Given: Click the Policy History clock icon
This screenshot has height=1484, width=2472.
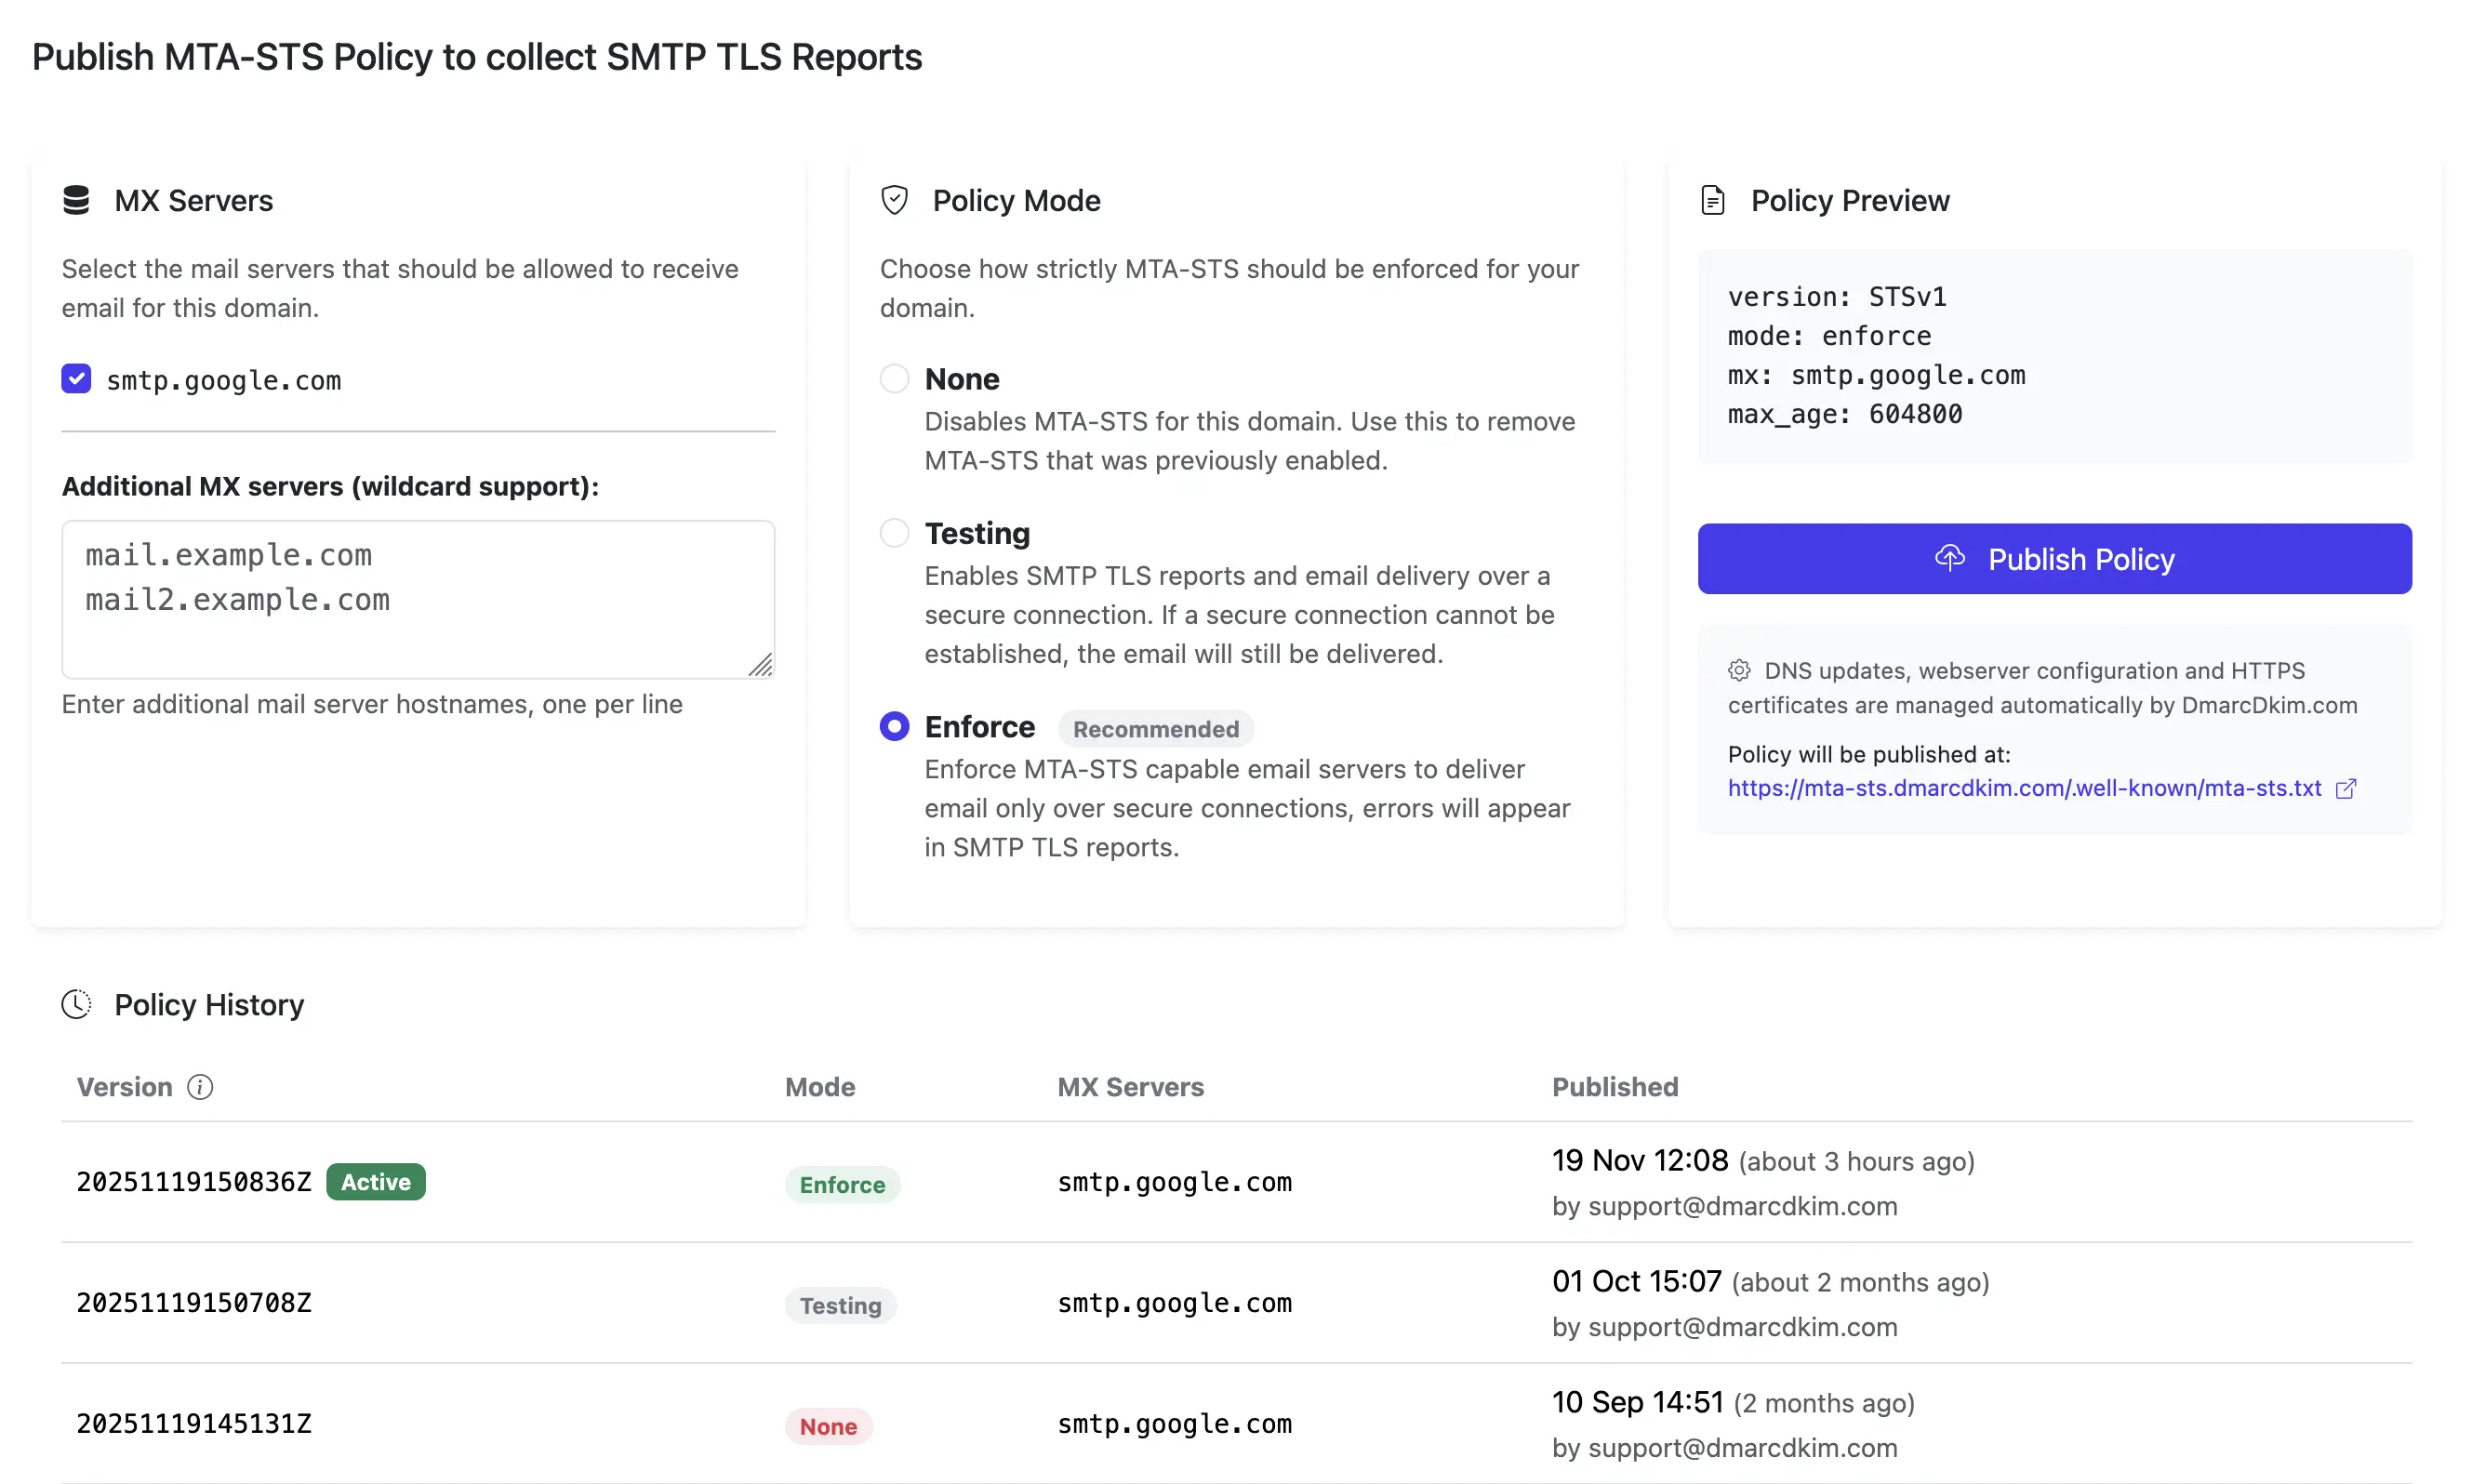Looking at the screenshot, I should (x=76, y=1004).
